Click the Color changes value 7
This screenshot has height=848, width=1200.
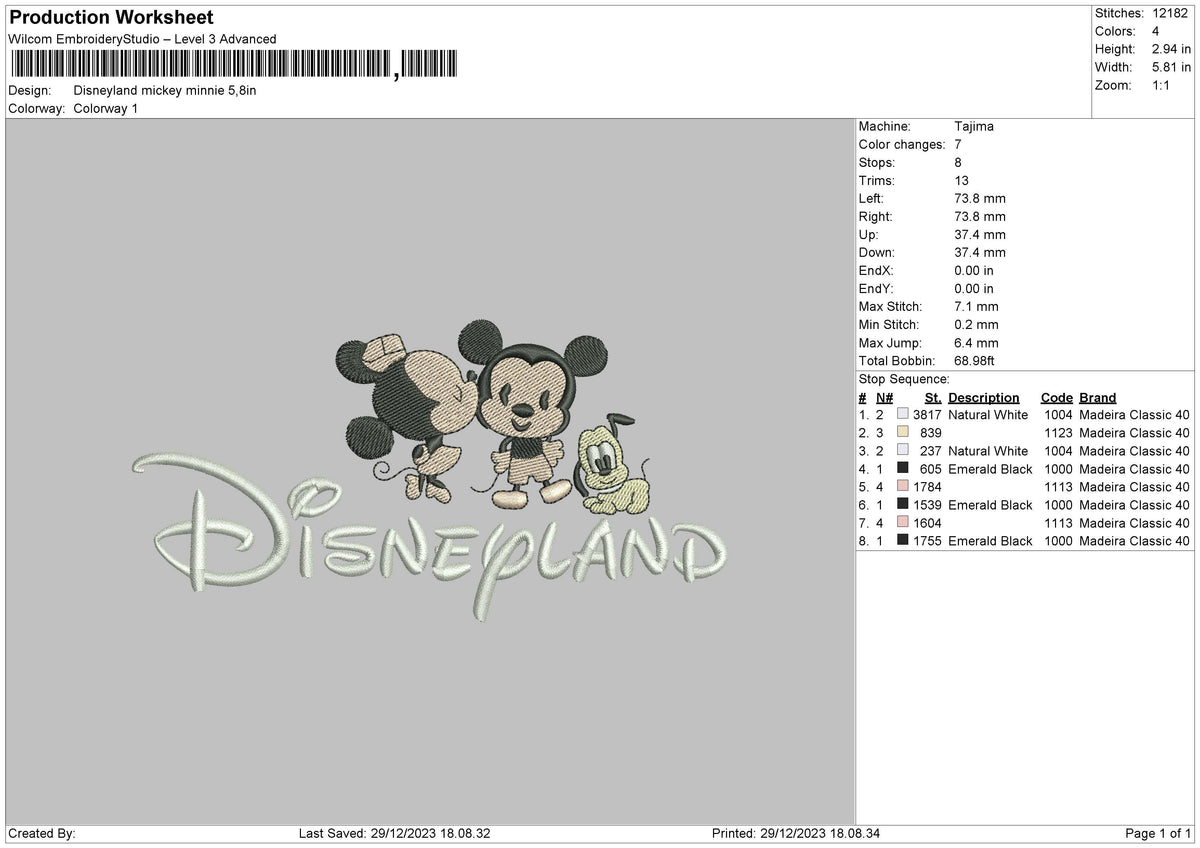pos(958,145)
